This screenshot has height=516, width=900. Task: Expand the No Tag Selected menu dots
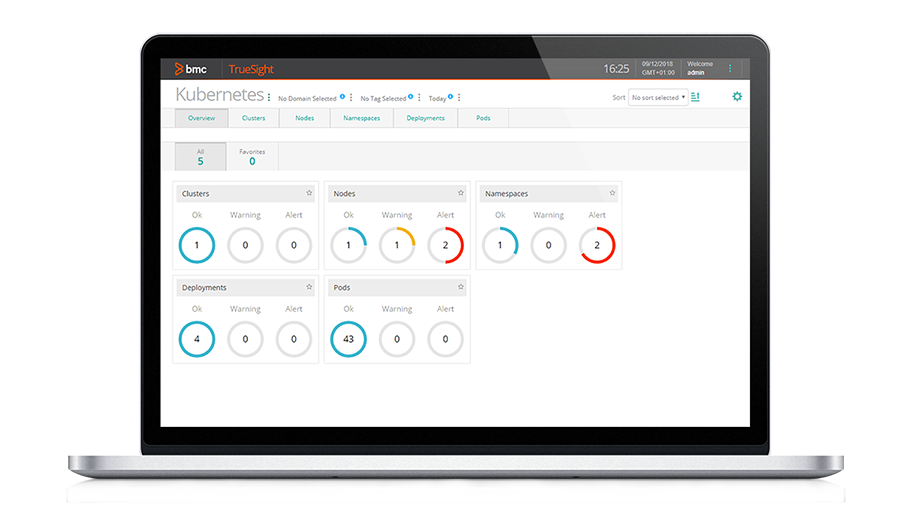pos(419,98)
